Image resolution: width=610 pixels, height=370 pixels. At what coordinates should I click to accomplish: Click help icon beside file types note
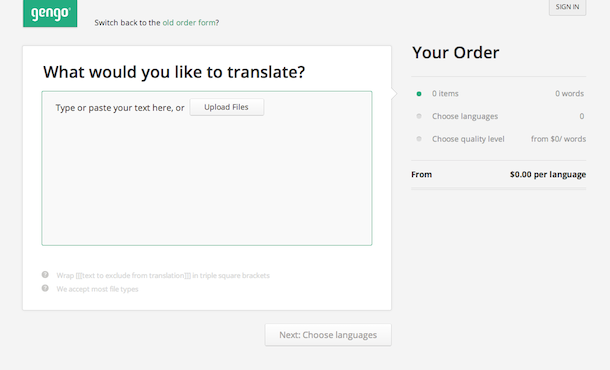coord(45,288)
